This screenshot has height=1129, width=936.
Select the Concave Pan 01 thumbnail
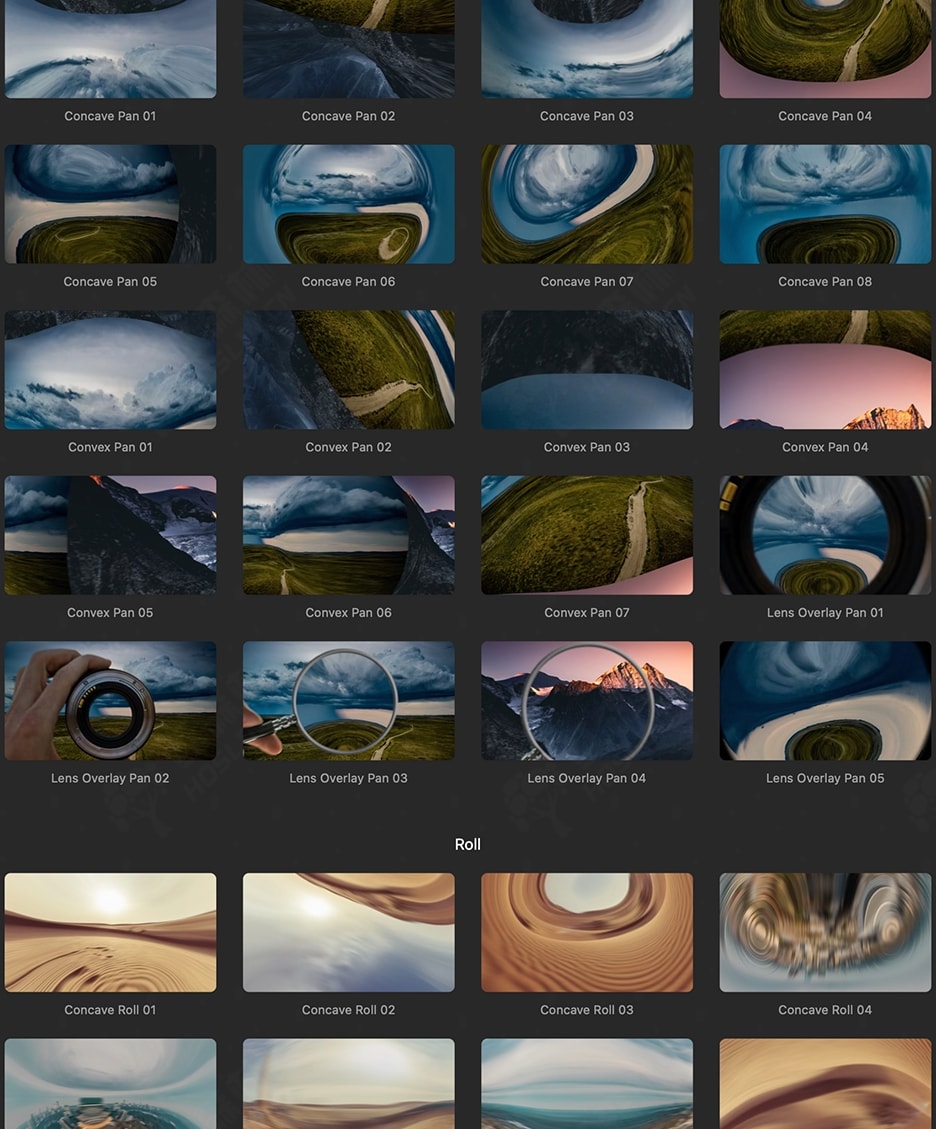tap(110, 48)
